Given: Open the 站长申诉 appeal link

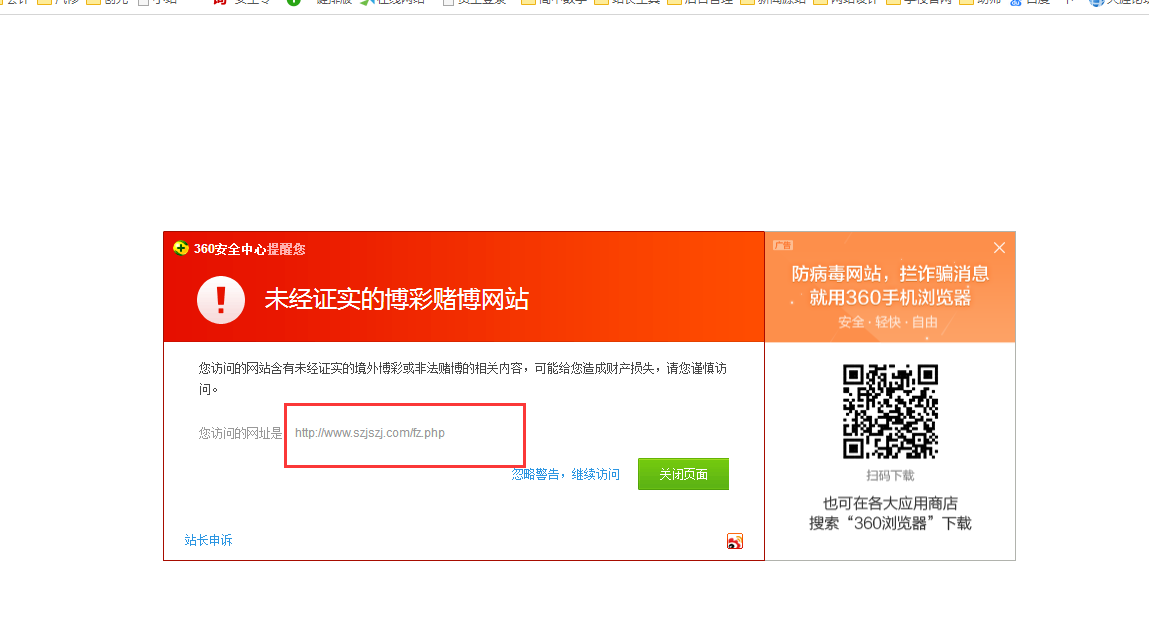Looking at the screenshot, I should (x=207, y=540).
